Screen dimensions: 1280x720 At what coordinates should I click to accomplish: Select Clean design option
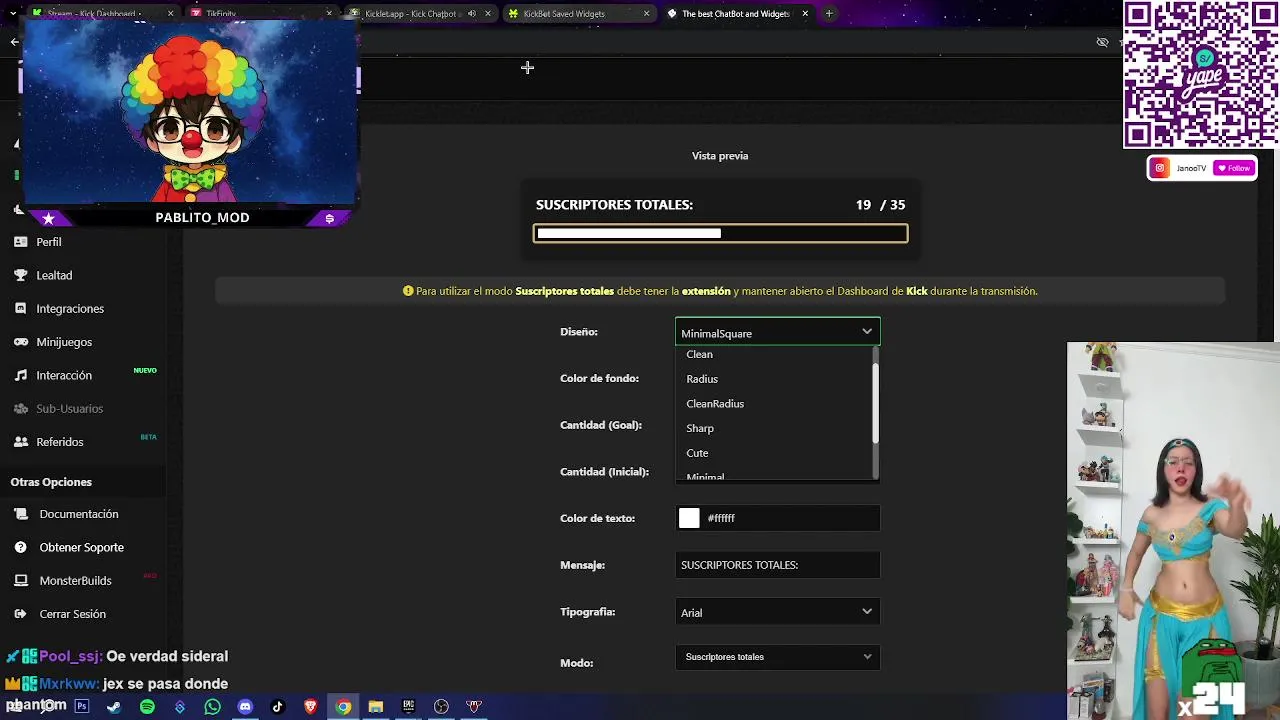click(699, 354)
